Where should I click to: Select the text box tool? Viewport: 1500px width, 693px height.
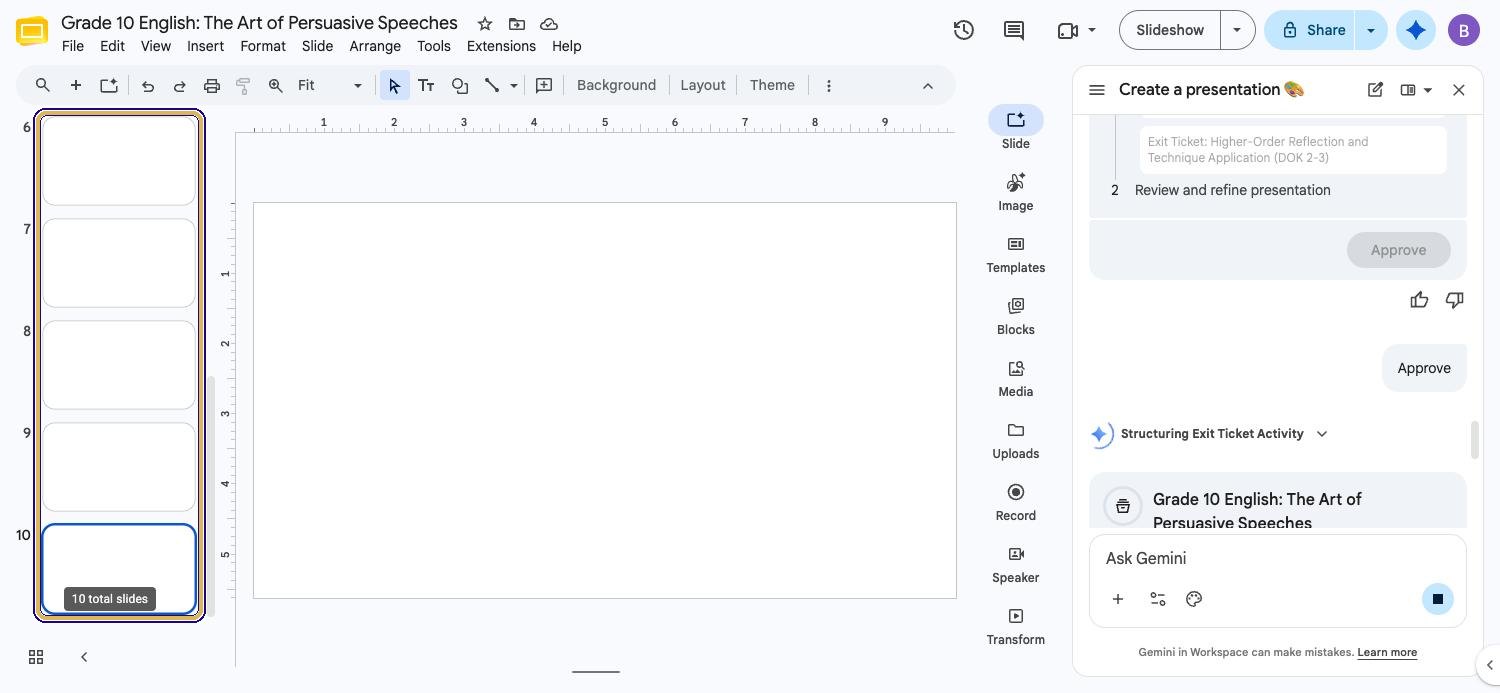coord(426,85)
